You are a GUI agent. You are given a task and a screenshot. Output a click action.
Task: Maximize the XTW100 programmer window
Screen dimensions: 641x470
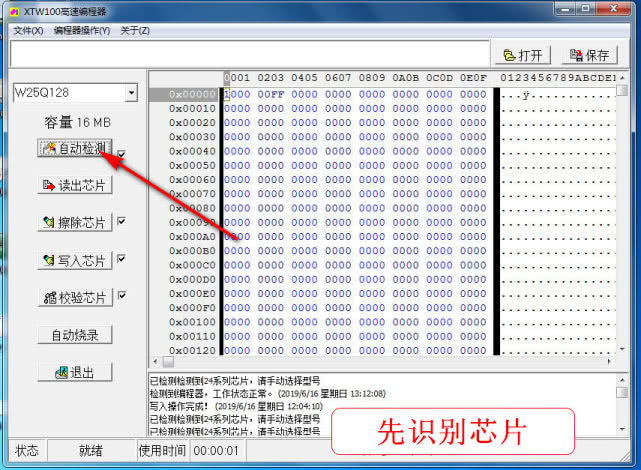[x=586, y=9]
